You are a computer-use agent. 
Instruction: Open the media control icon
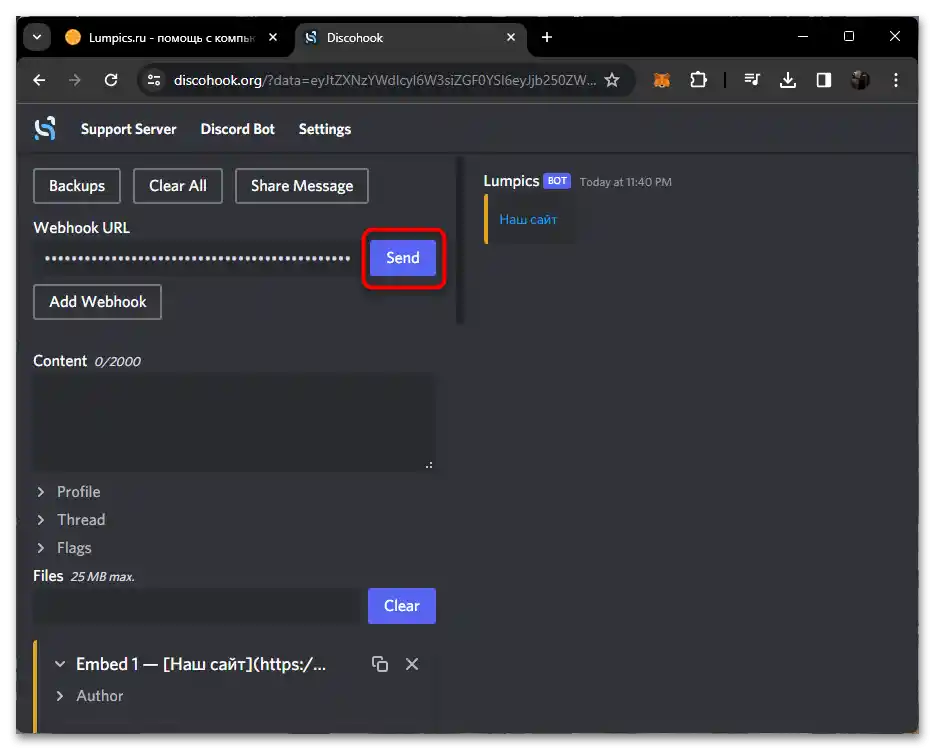point(752,80)
